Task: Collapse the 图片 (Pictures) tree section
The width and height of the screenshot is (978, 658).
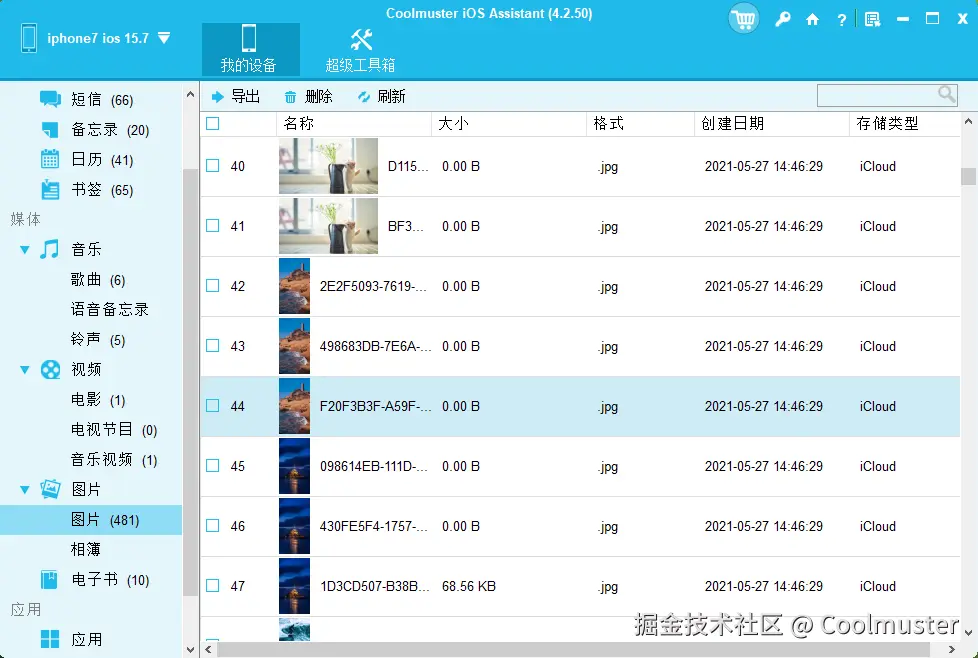Action: coord(23,489)
